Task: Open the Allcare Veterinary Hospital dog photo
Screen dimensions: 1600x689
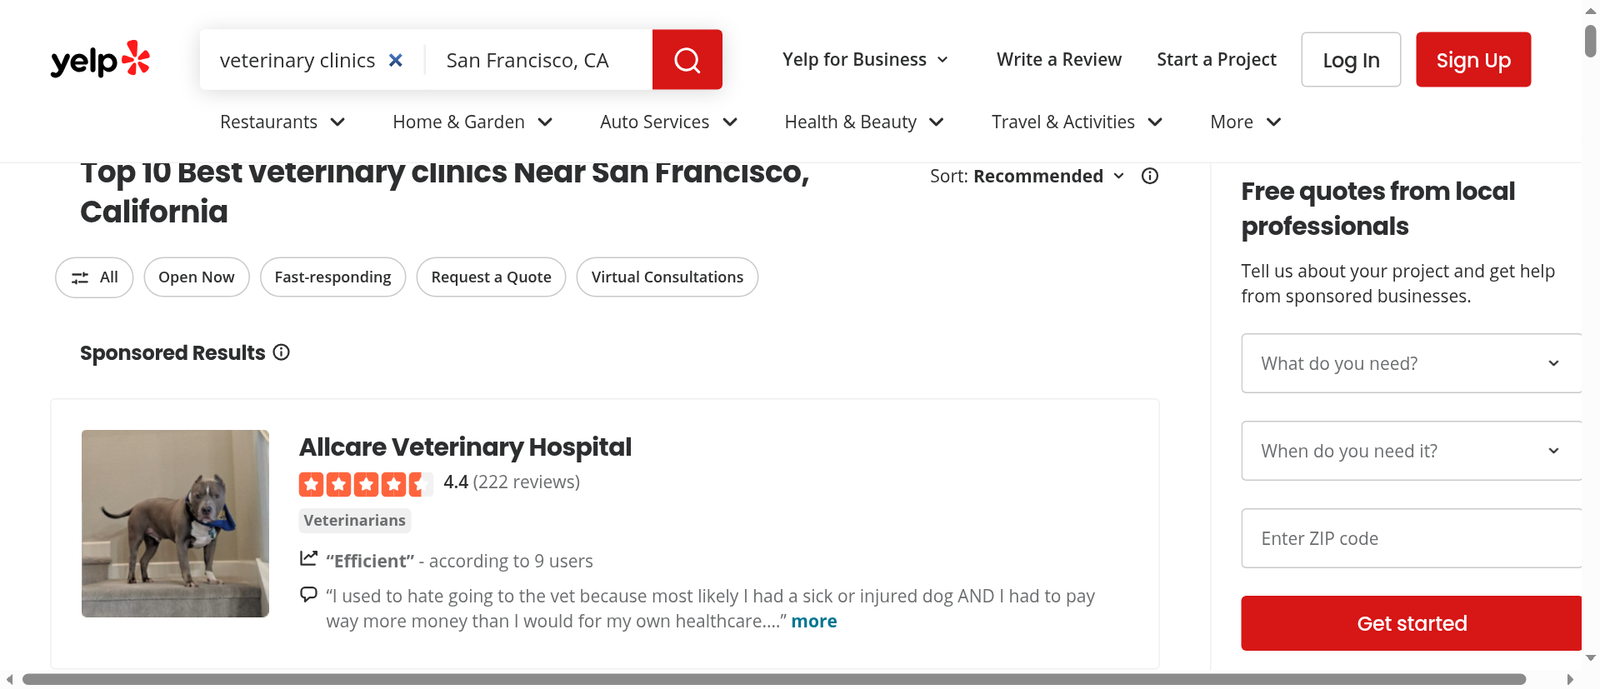Action: tap(175, 524)
